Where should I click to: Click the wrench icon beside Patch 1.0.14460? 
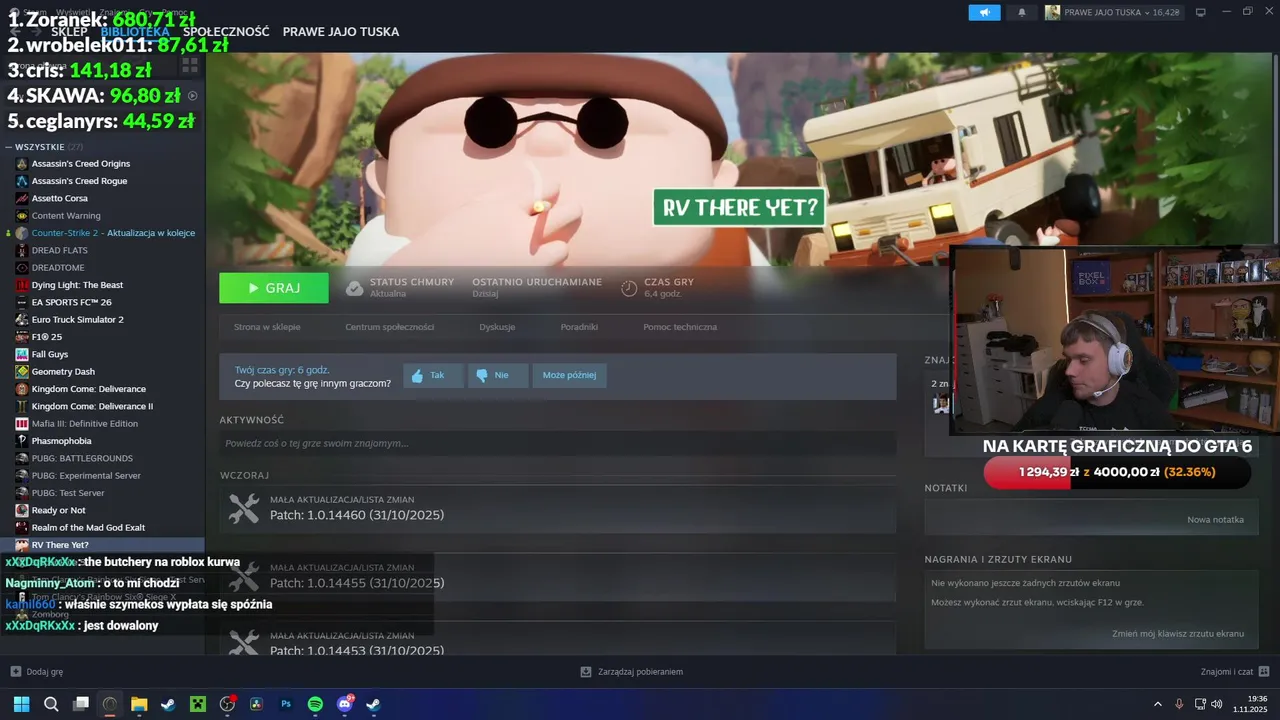(x=244, y=508)
